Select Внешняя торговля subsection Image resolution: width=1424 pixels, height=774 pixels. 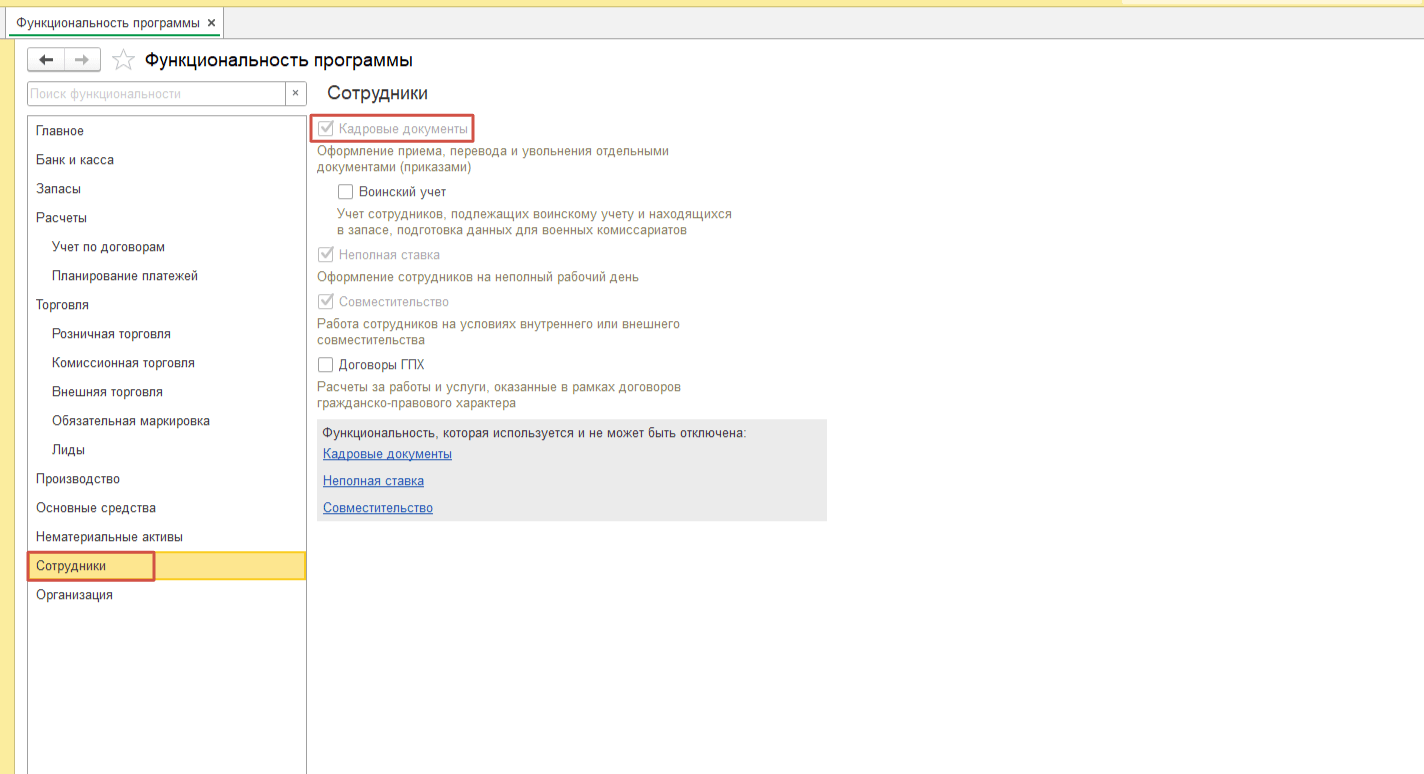[x=166, y=392]
